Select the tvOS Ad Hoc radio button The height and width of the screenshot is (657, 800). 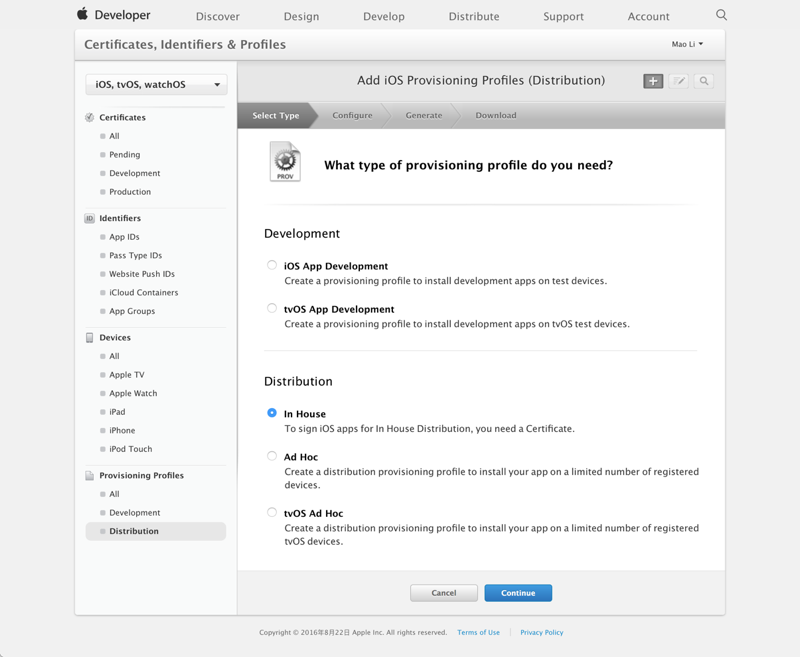point(272,512)
